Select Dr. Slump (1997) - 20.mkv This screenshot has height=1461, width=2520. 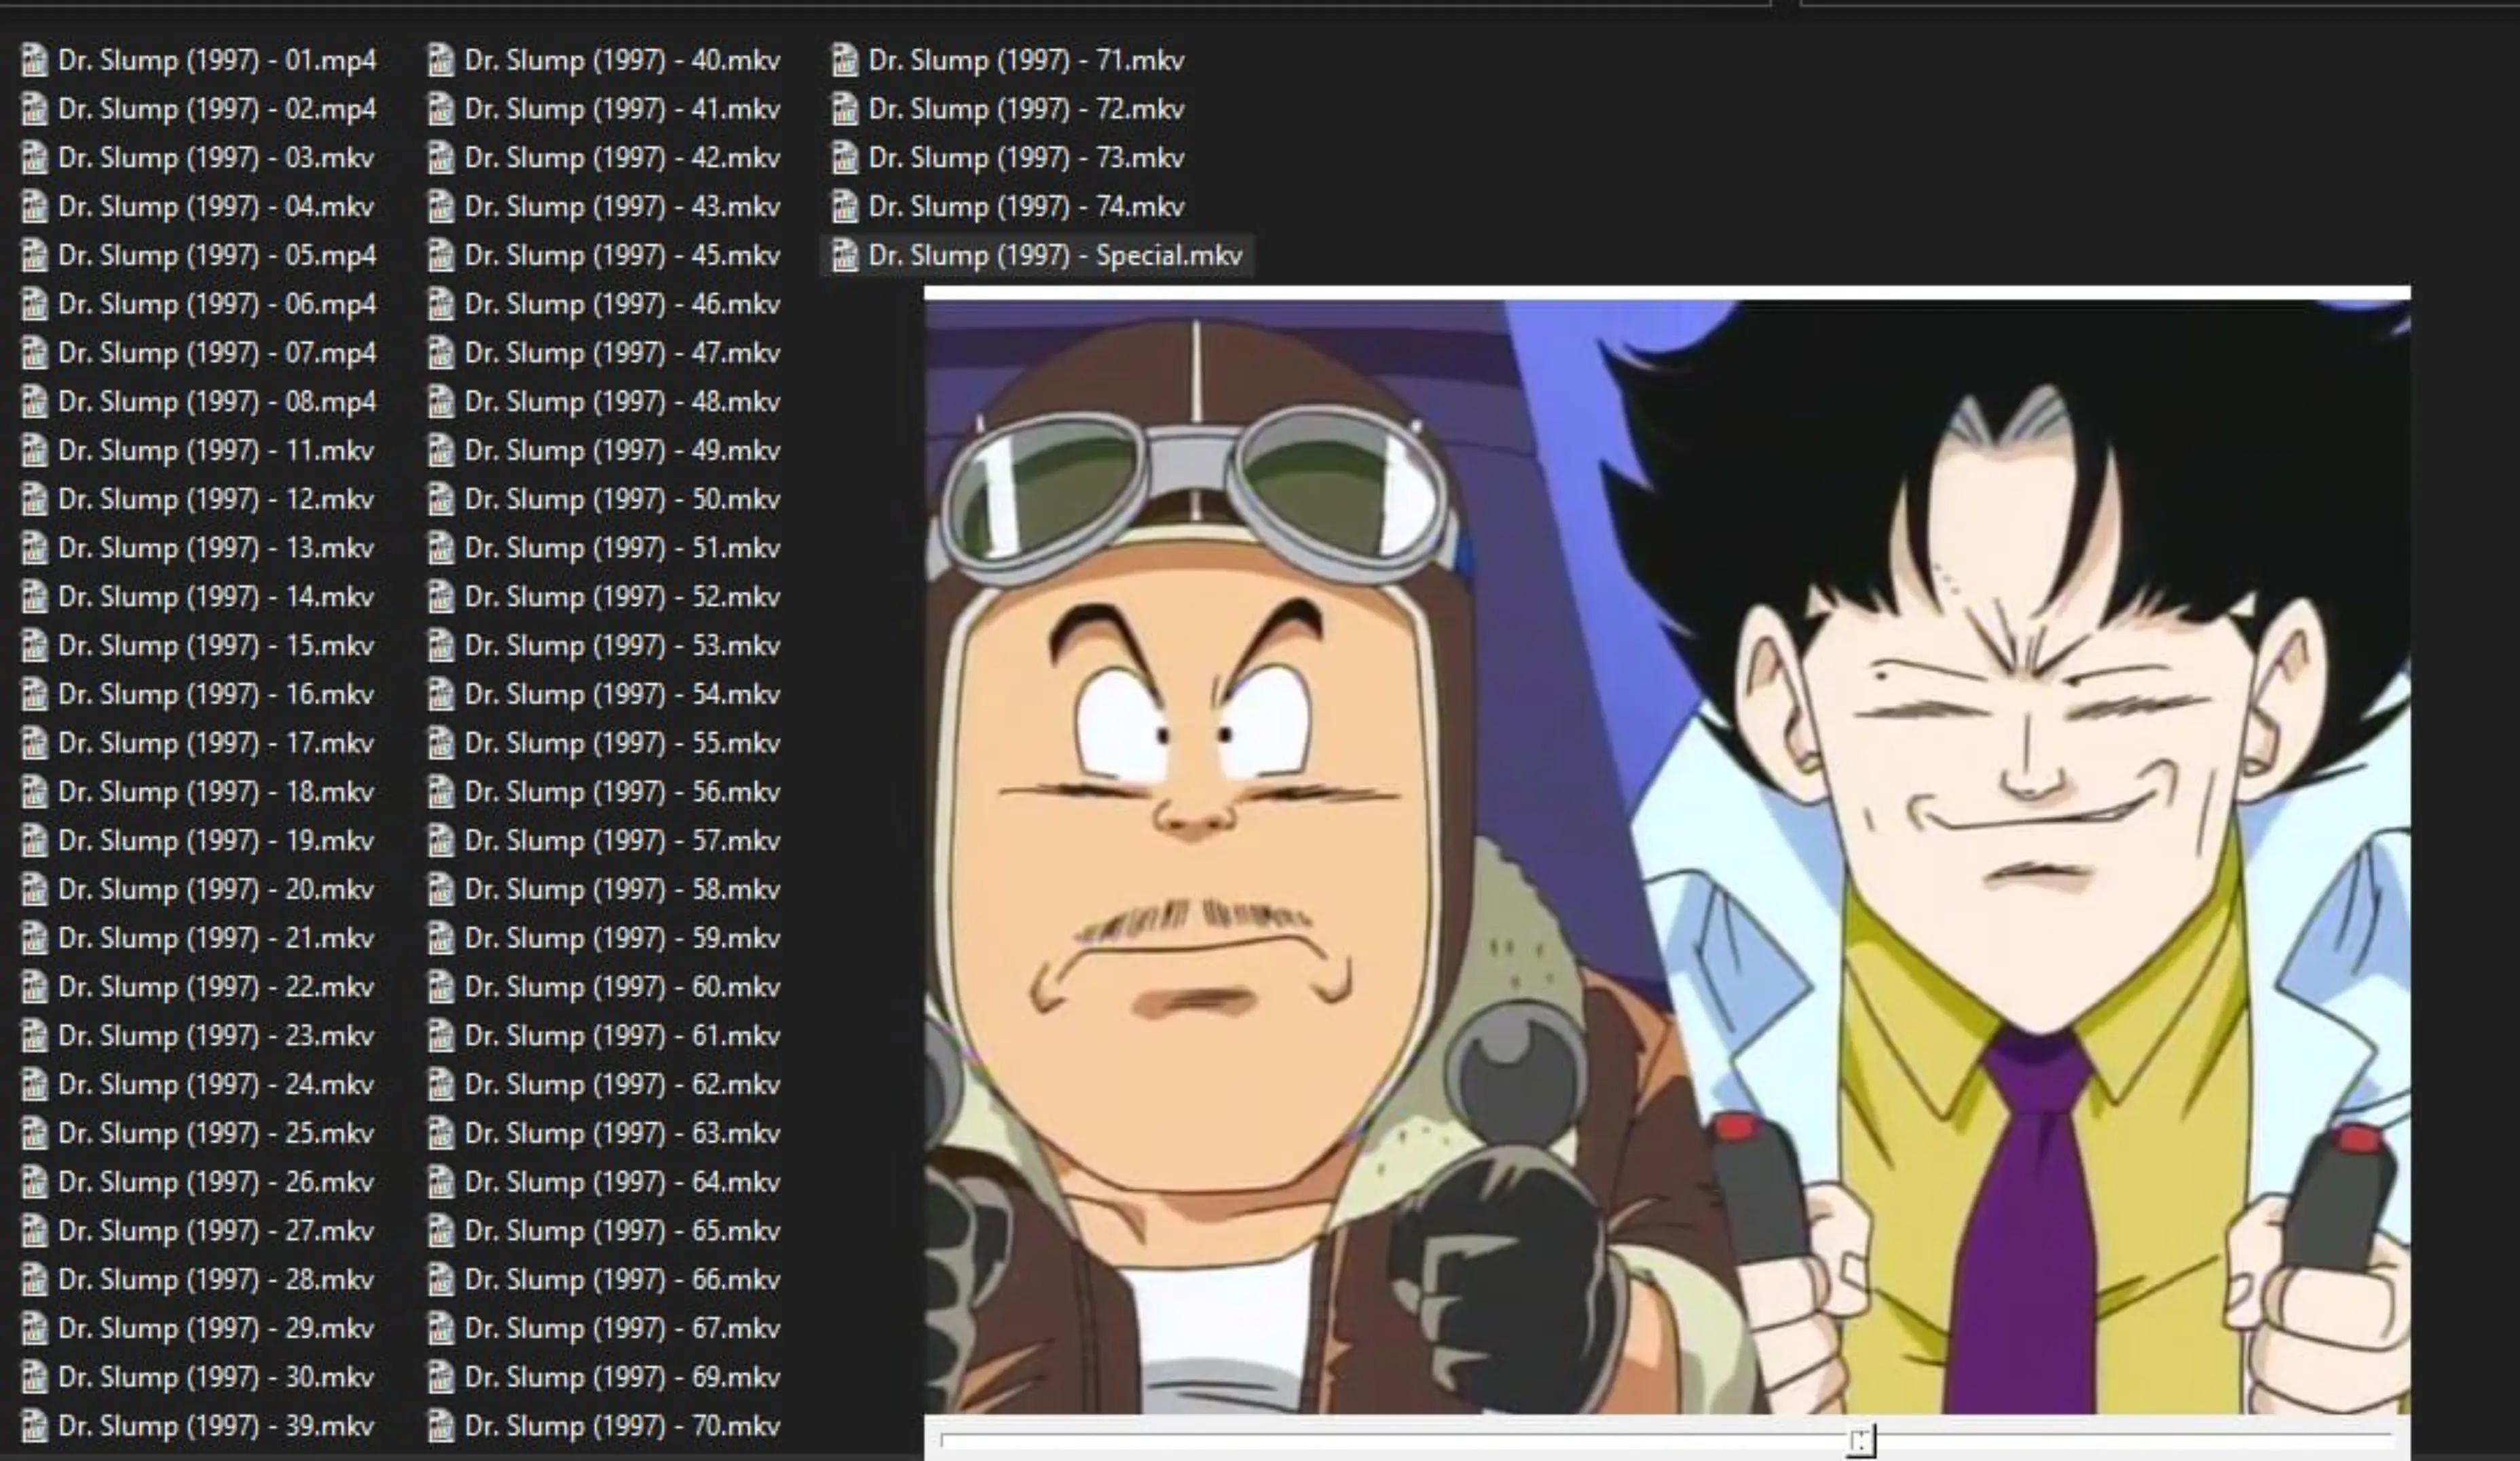pyautogui.click(x=198, y=889)
